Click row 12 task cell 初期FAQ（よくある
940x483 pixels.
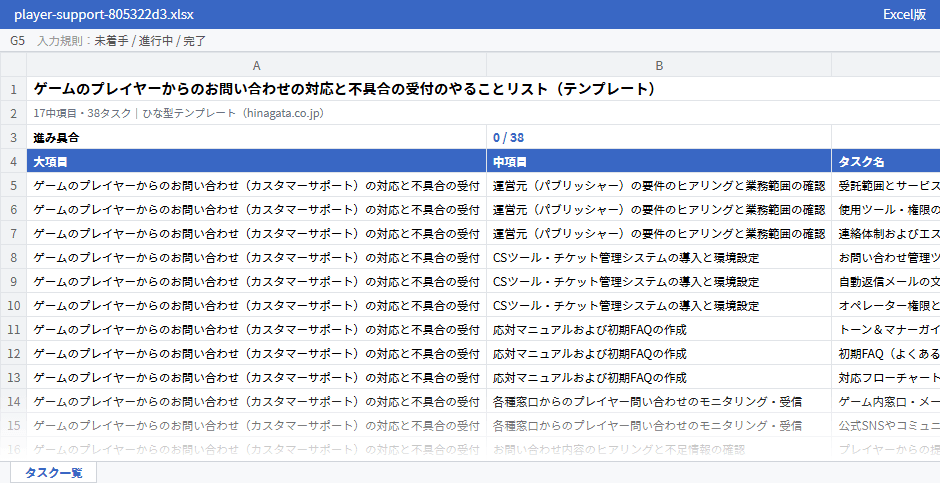tap(885, 353)
